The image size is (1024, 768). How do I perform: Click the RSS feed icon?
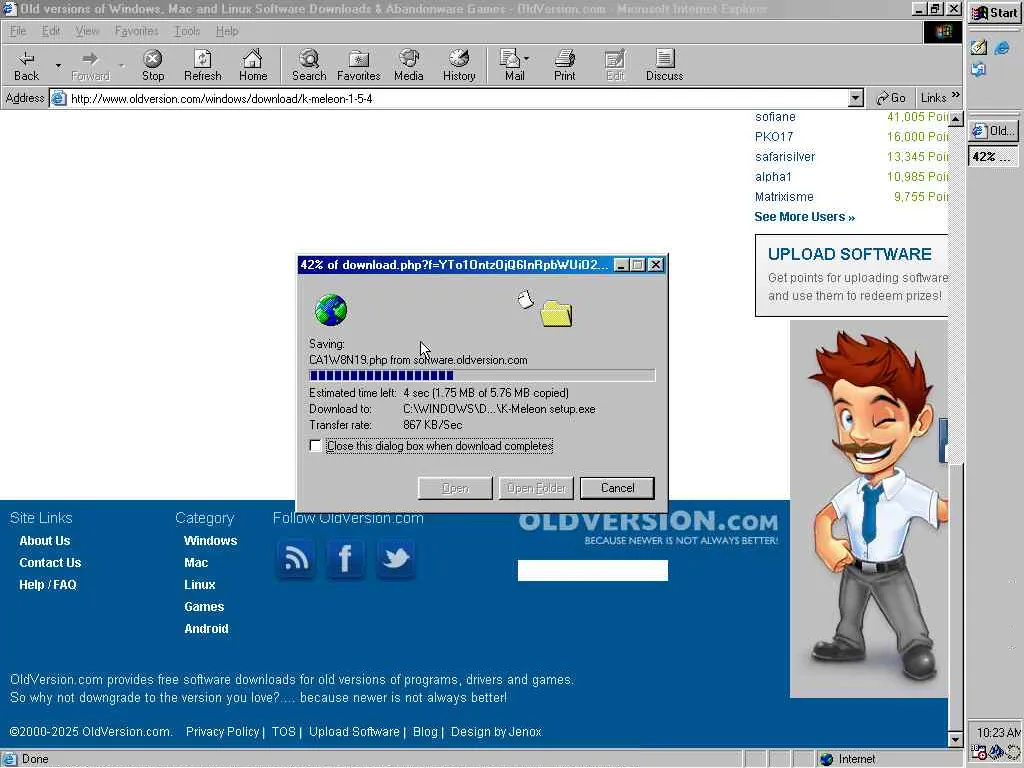(x=296, y=559)
